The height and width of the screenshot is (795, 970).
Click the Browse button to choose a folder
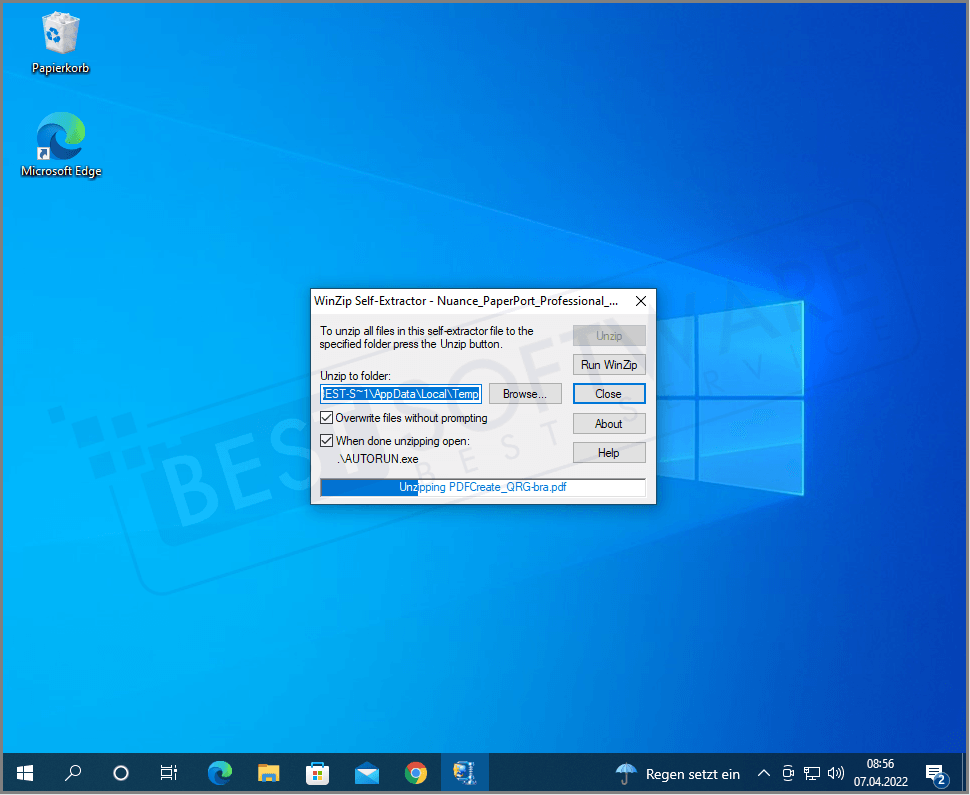[x=524, y=393]
